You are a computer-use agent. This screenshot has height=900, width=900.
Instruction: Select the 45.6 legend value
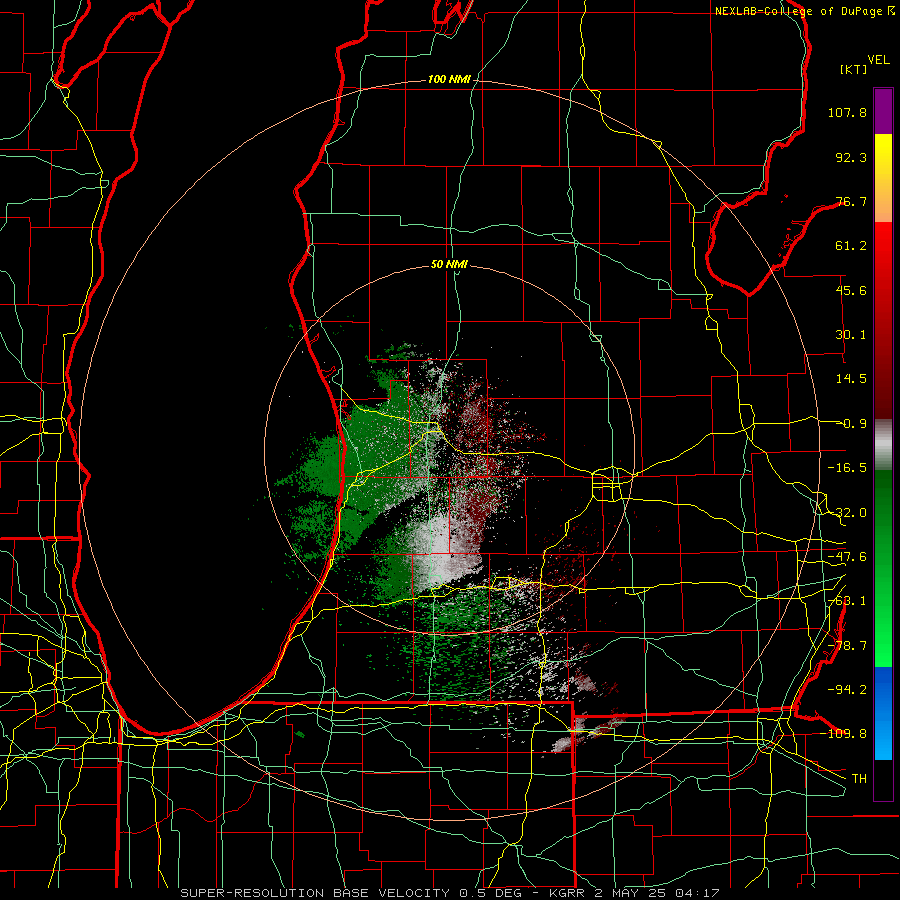851,290
